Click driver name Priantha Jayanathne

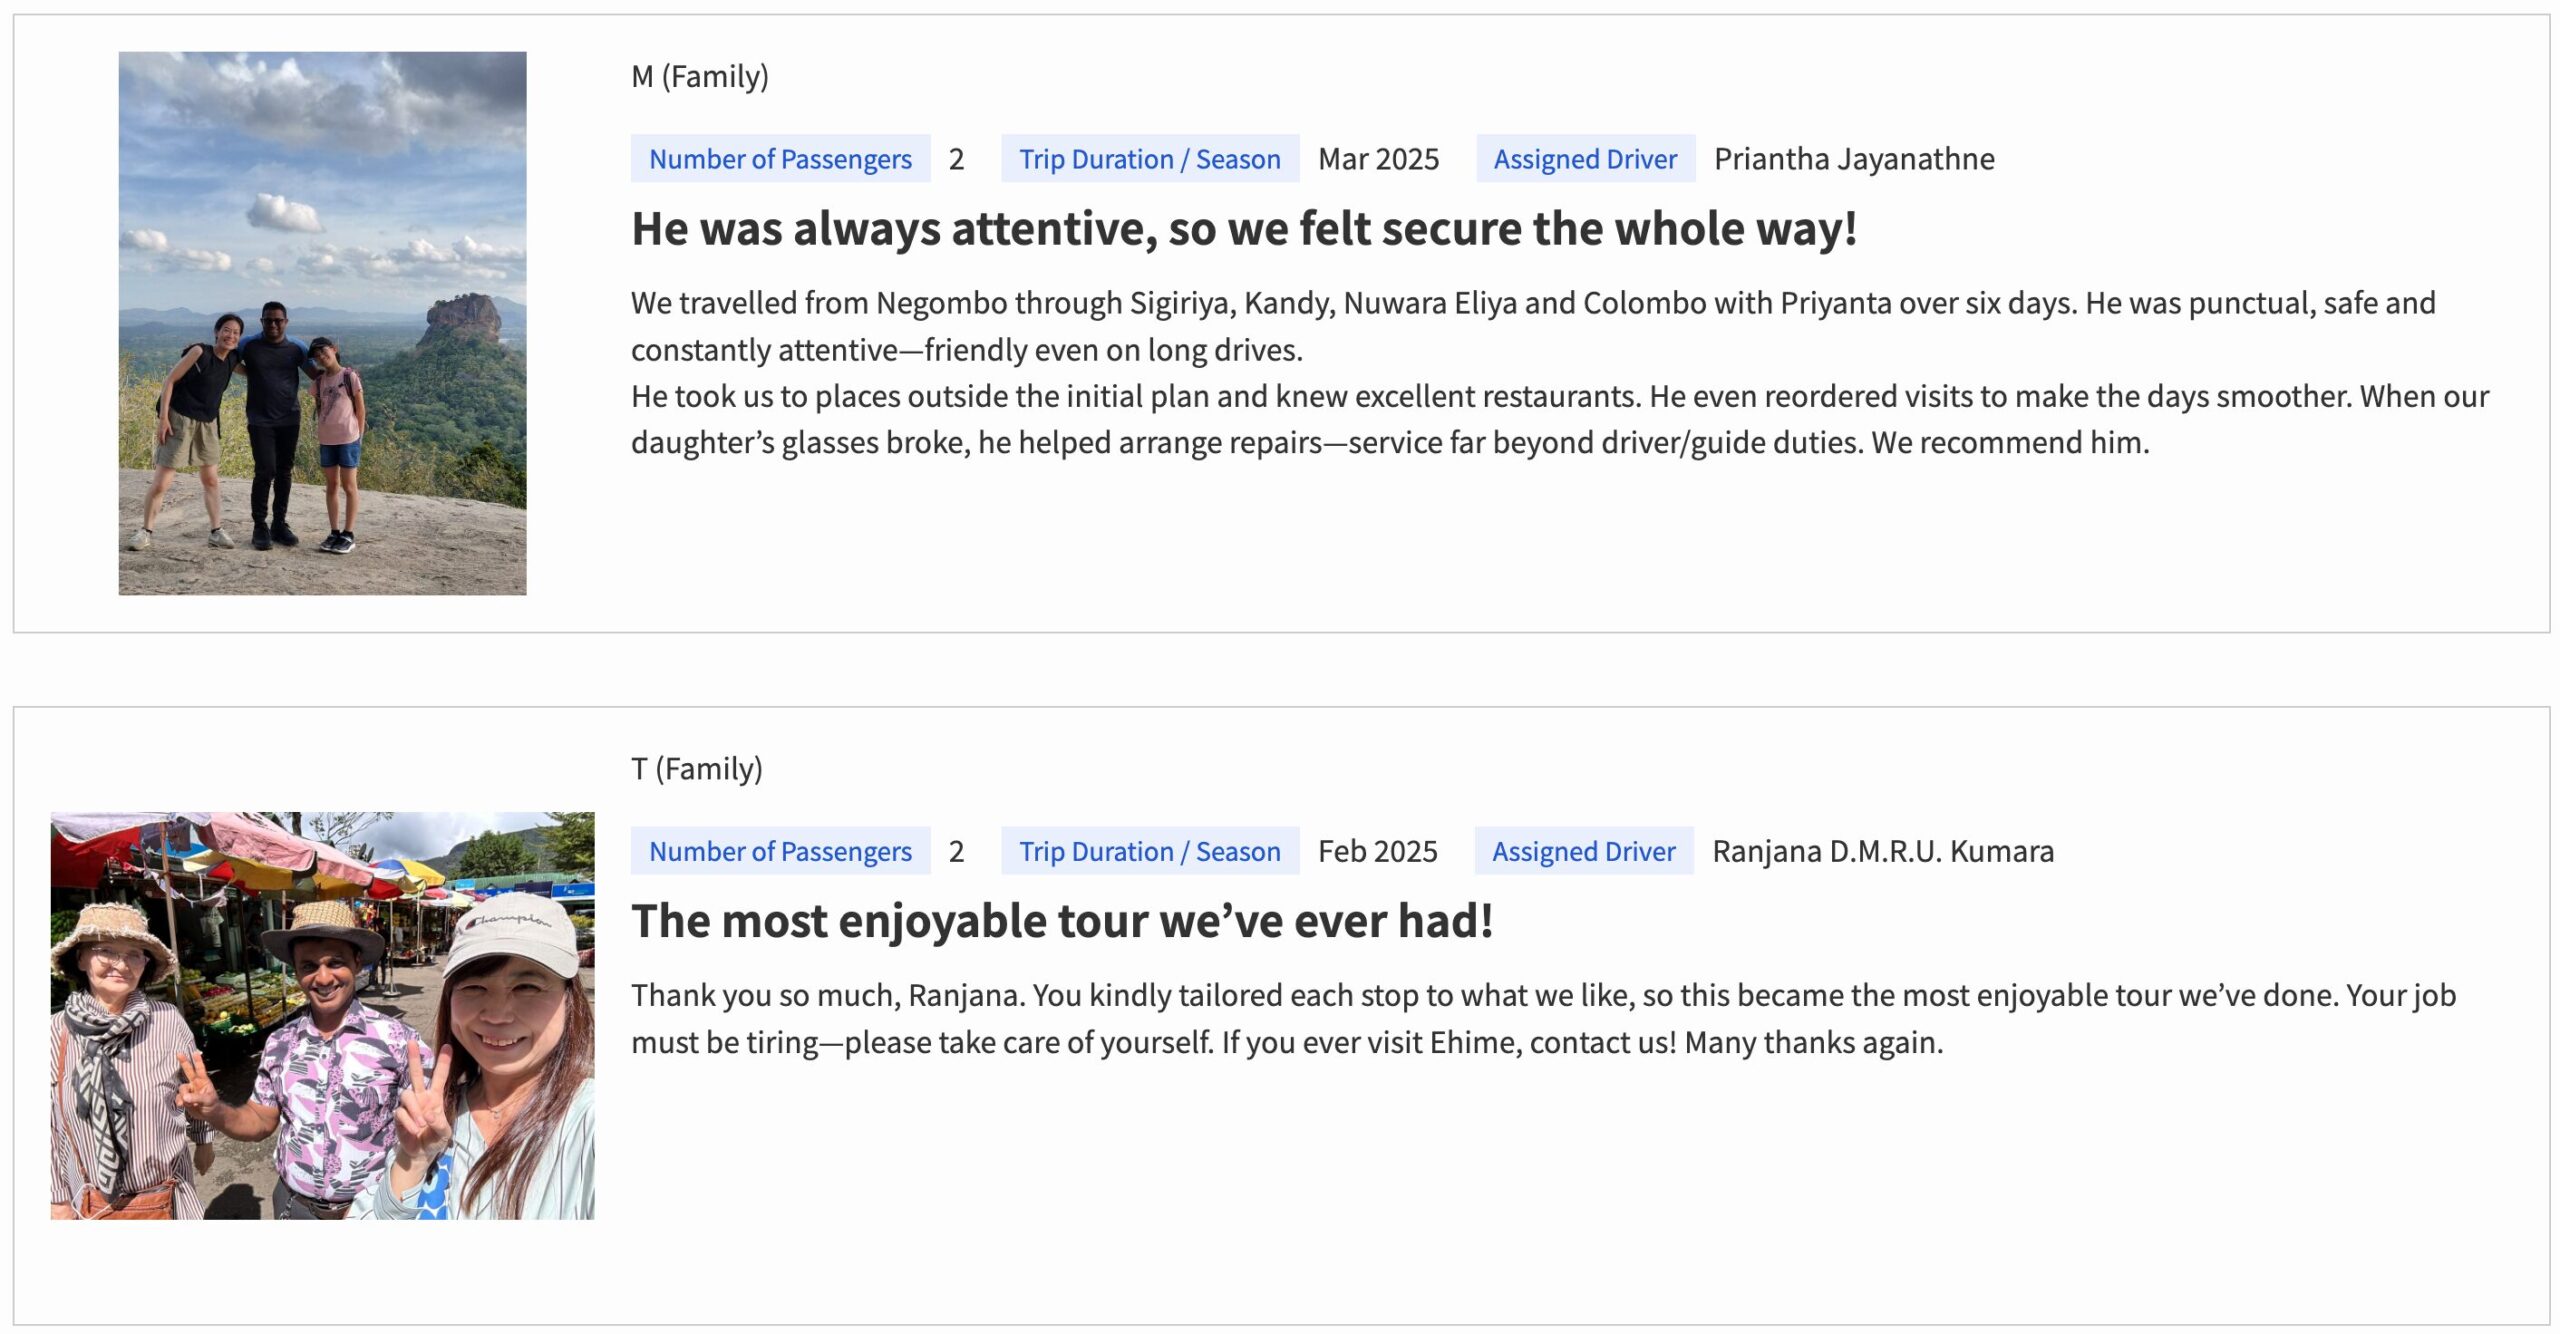click(1854, 159)
